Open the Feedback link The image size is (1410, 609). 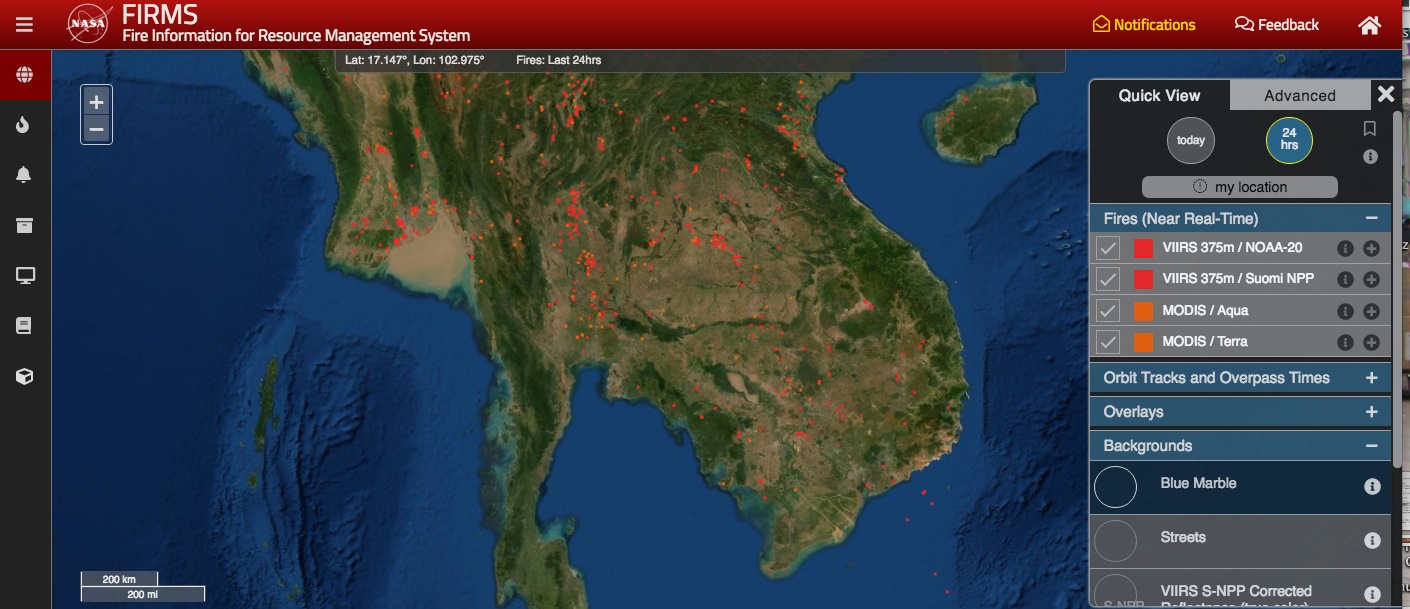click(1277, 25)
